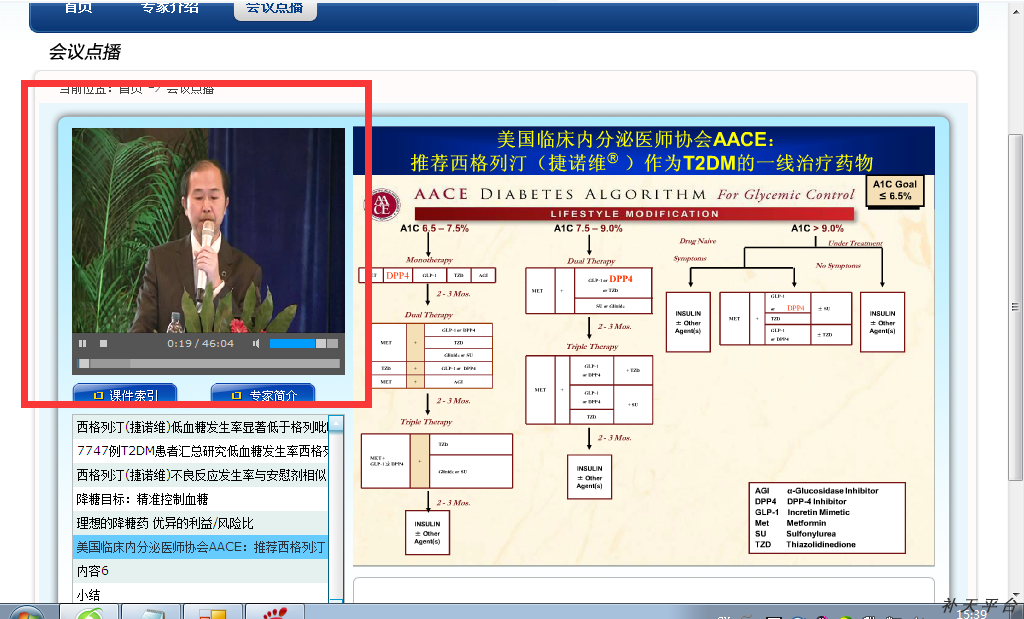Go to the 首页 navigation tab
This screenshot has width=1024, height=619.
point(78,8)
